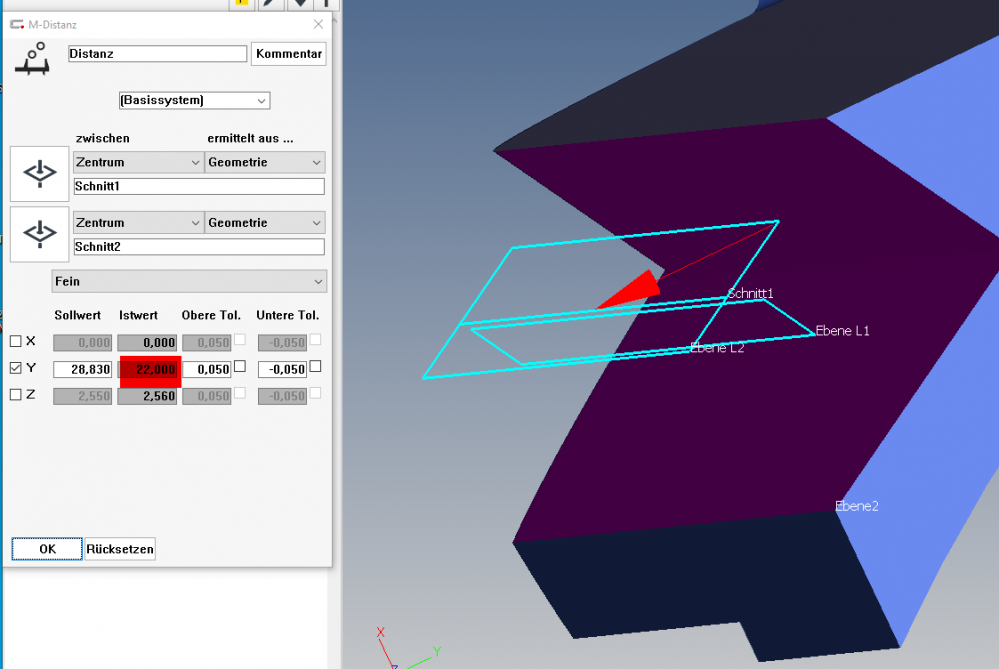Click the distance measurement icon beside the name field
Viewport: 999px width, 669px height.
(x=34, y=60)
